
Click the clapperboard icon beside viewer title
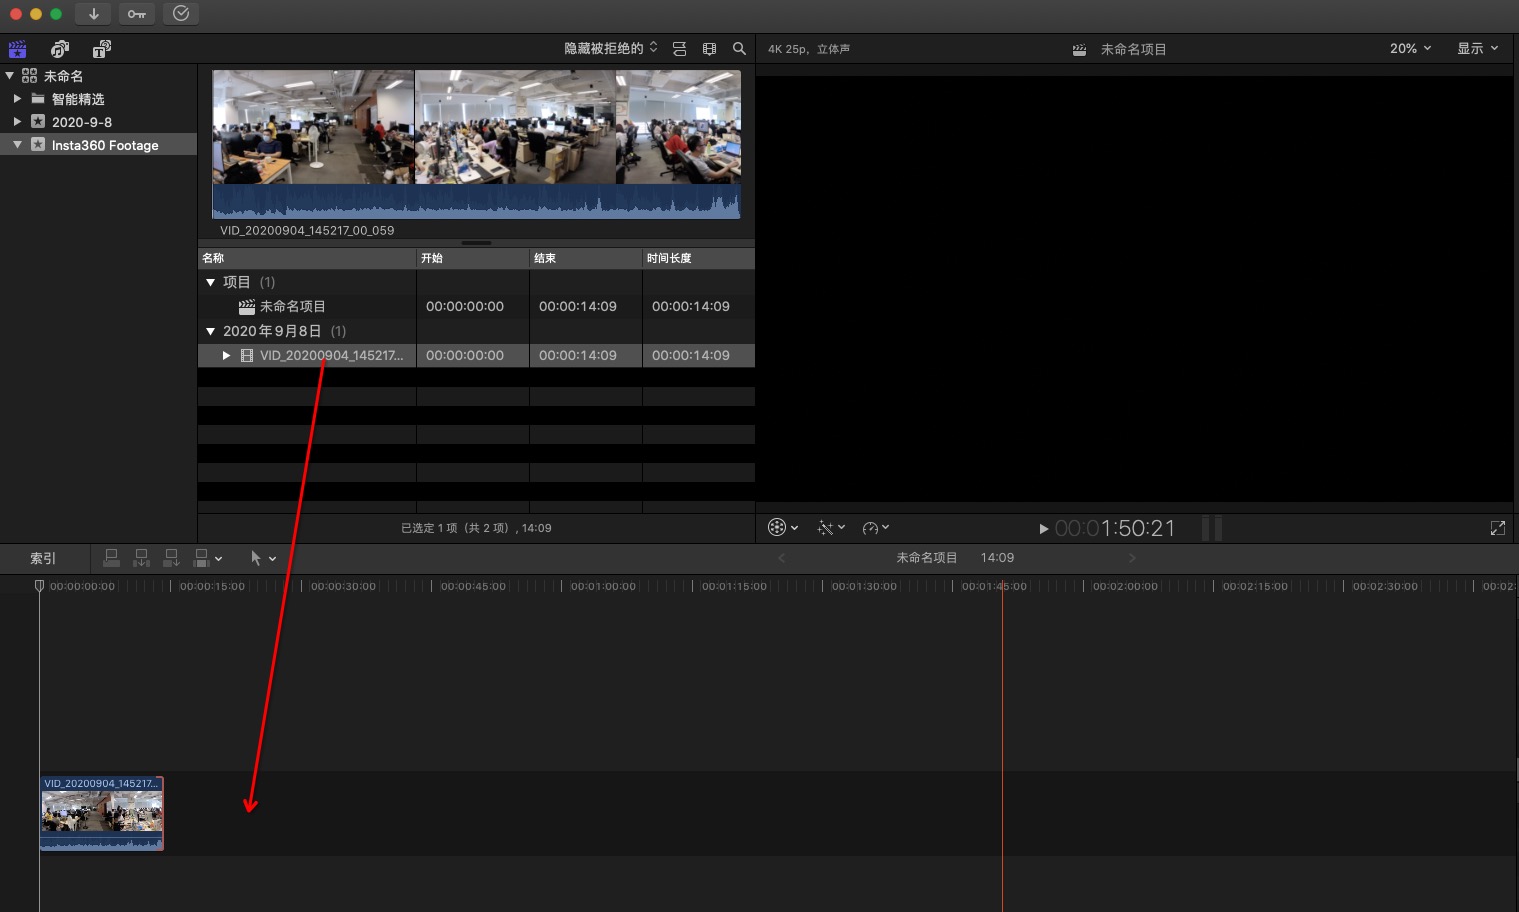coord(1079,49)
